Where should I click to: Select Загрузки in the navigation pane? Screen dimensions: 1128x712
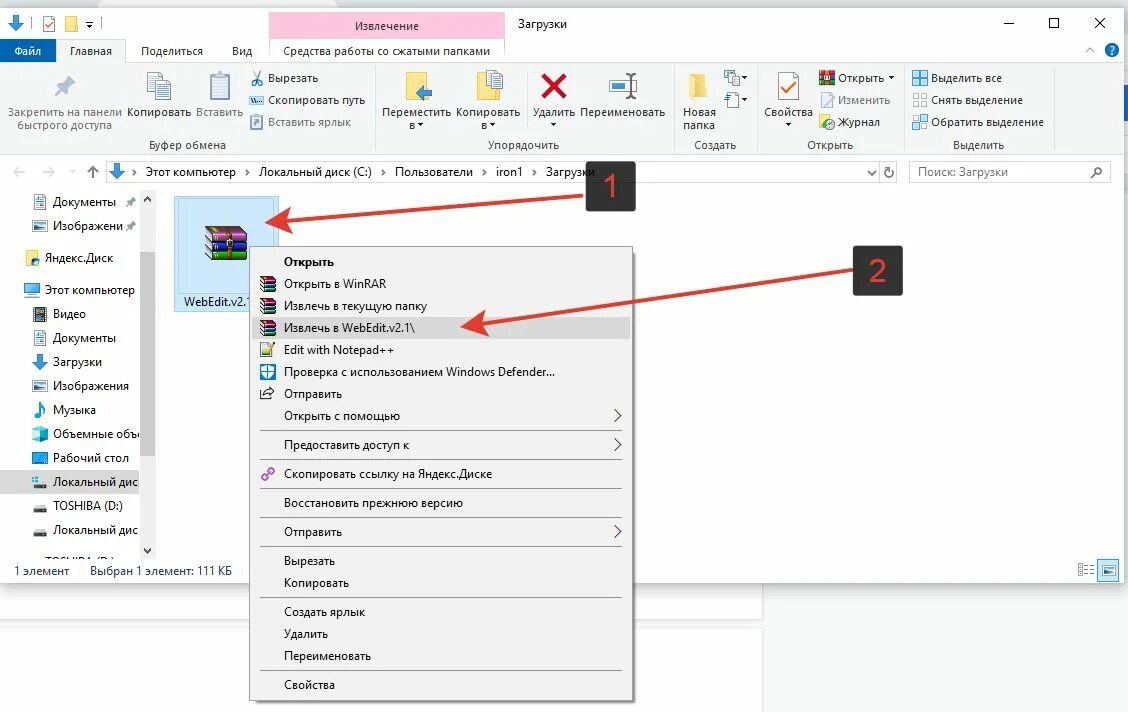68,362
